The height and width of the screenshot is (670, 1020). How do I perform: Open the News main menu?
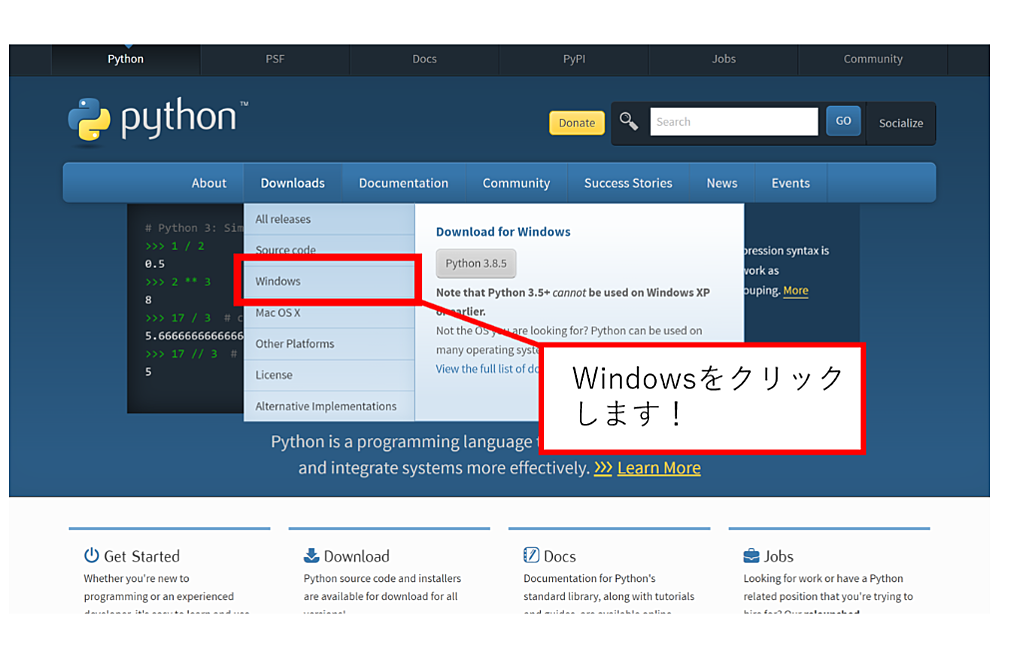pyautogui.click(x=722, y=183)
